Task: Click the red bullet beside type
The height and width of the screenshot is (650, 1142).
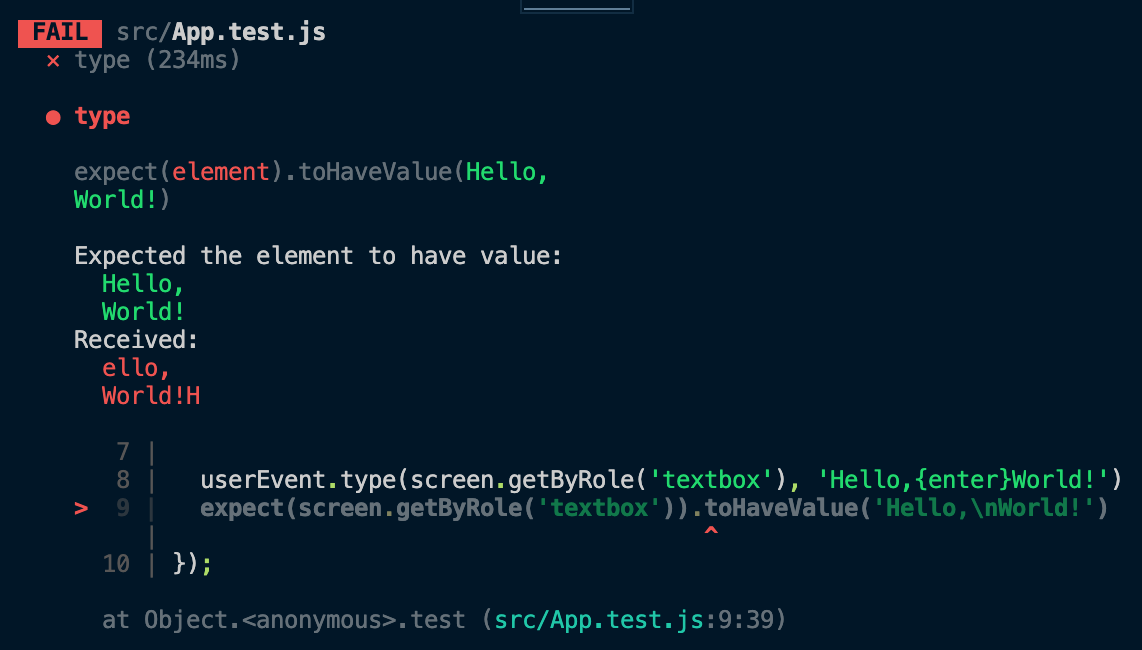Action: click(53, 117)
